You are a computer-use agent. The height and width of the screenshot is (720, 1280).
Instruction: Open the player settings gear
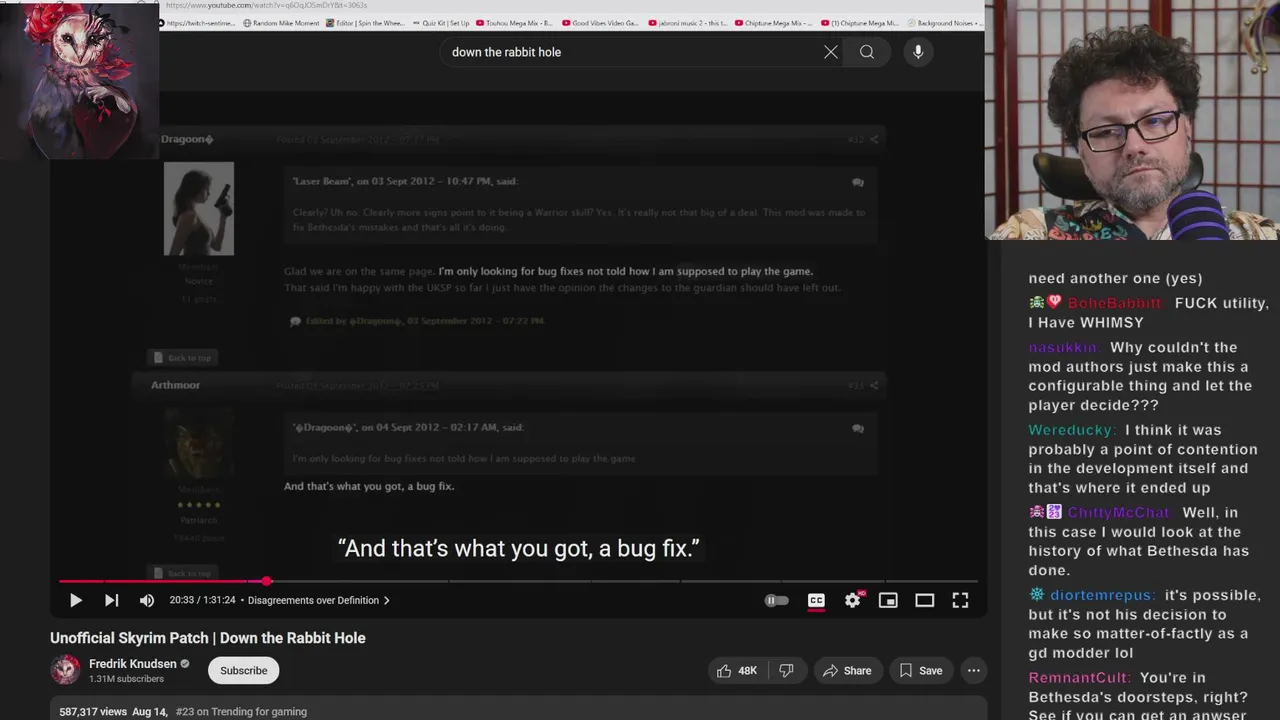852,600
